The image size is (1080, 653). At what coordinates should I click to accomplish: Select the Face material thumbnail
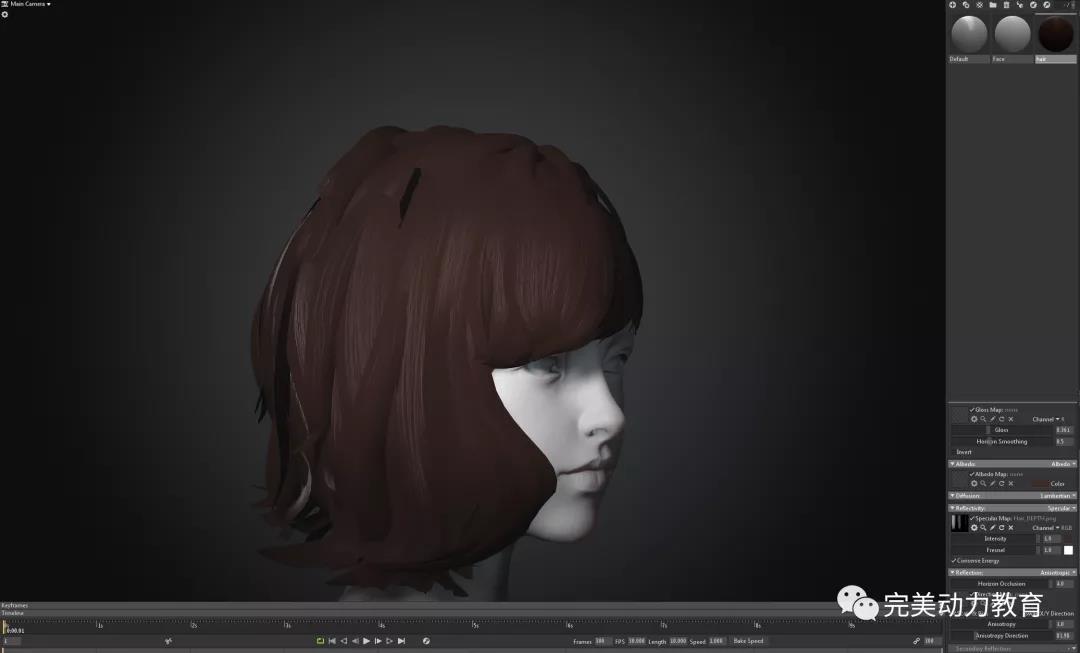coord(1012,35)
